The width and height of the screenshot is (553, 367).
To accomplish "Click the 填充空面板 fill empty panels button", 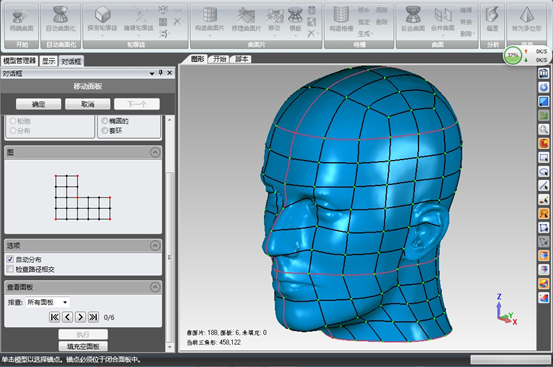I will point(83,346).
